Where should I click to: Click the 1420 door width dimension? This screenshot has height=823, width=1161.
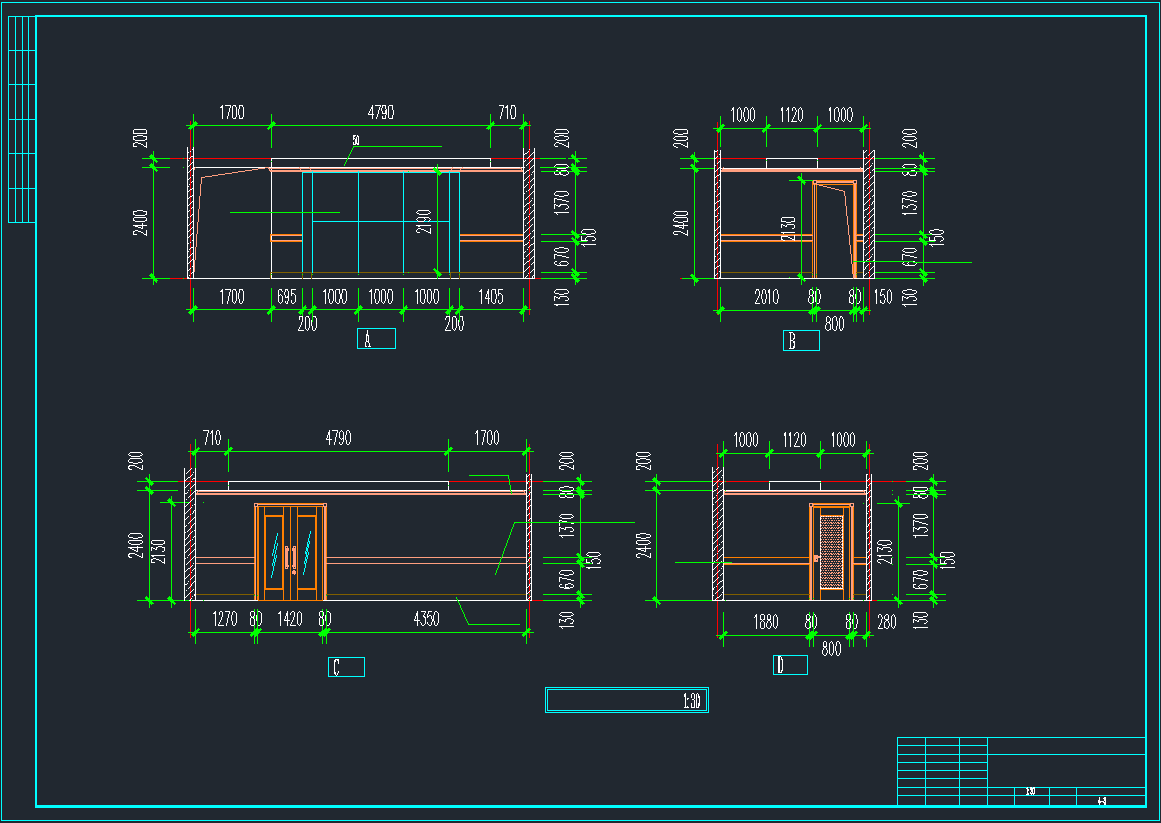click(289, 619)
